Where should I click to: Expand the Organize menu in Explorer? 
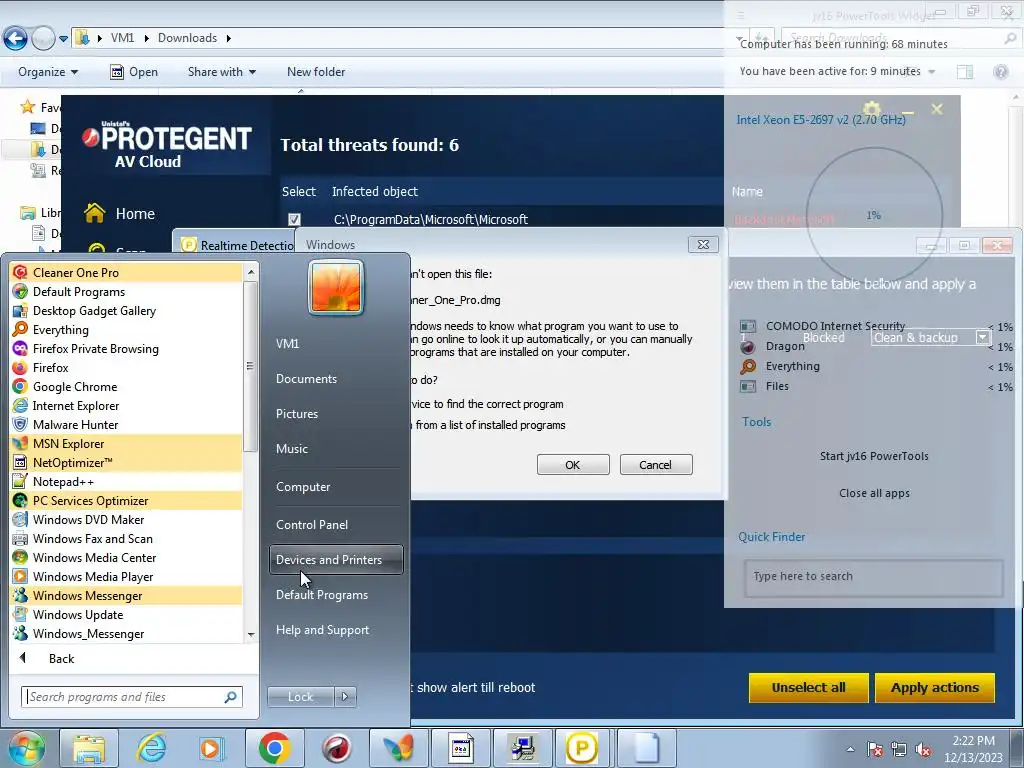(48, 72)
